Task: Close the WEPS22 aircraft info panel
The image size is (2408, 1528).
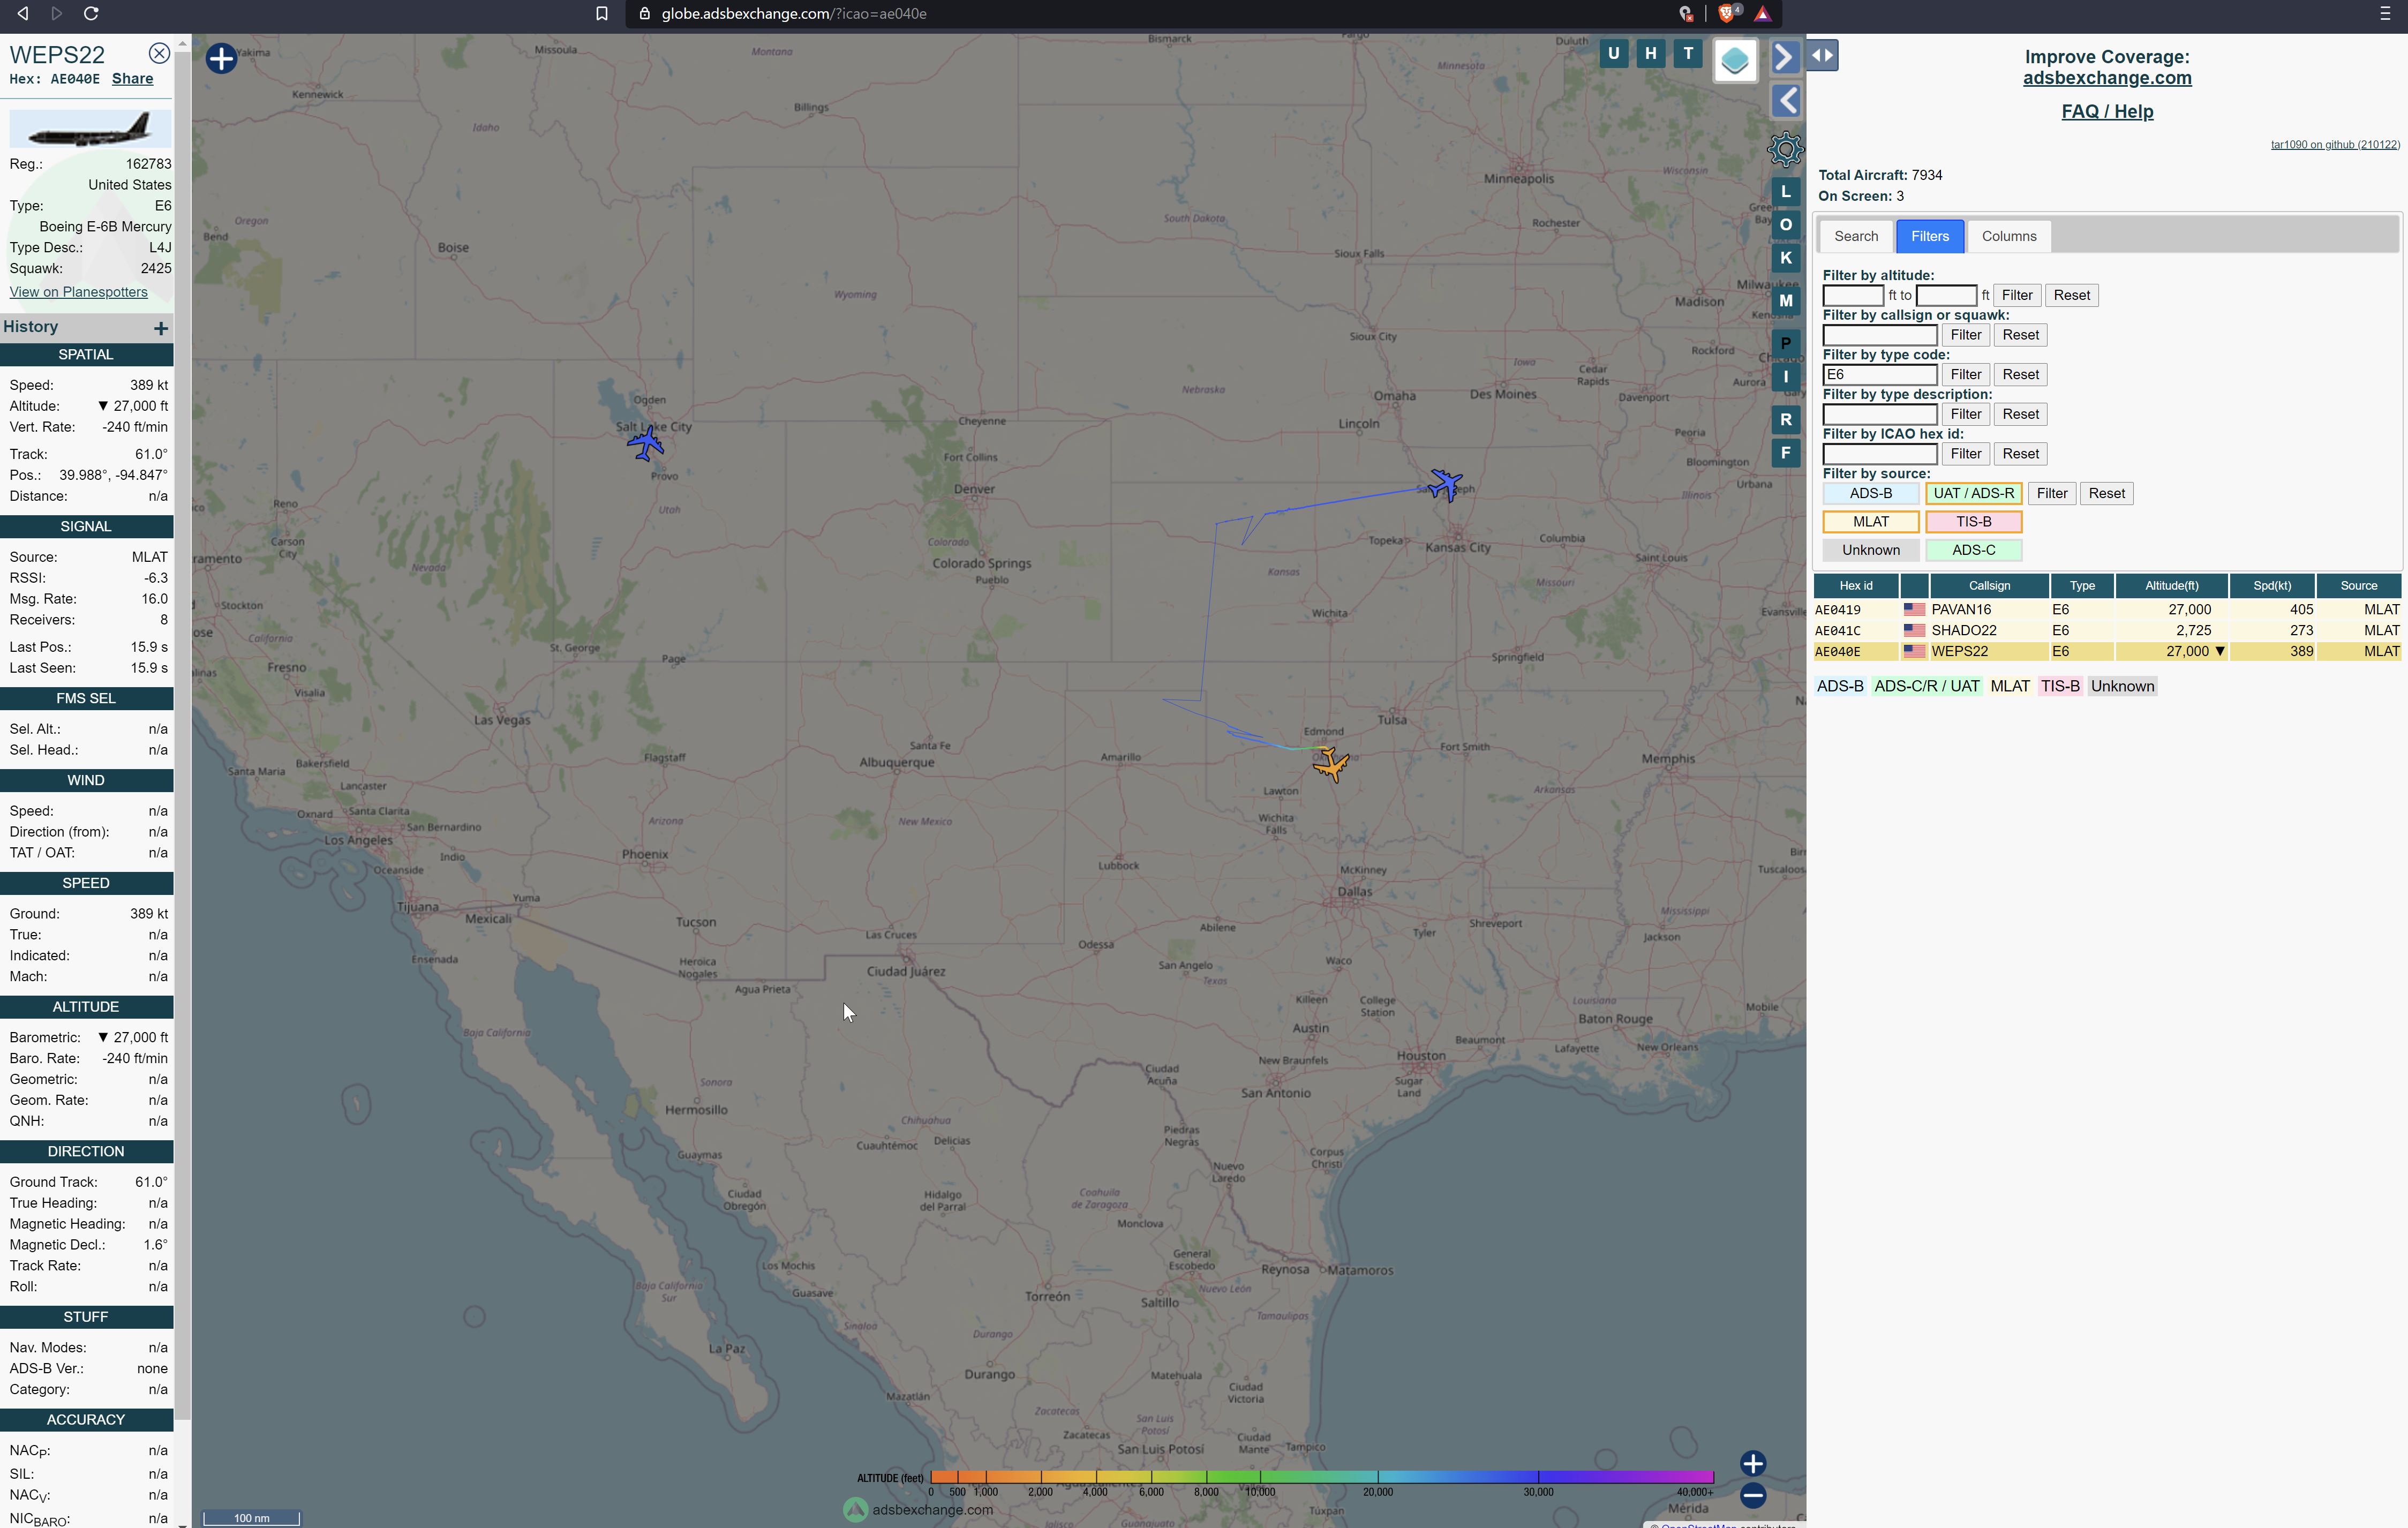Action: coord(158,54)
